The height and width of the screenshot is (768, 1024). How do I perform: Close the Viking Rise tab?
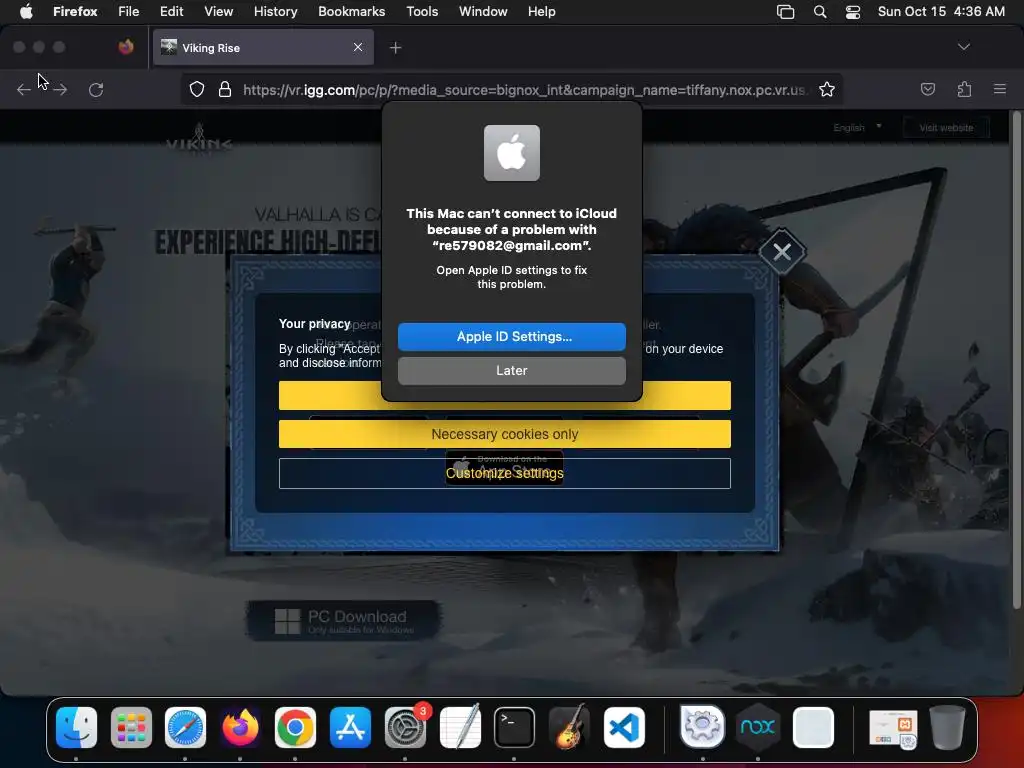(358, 47)
